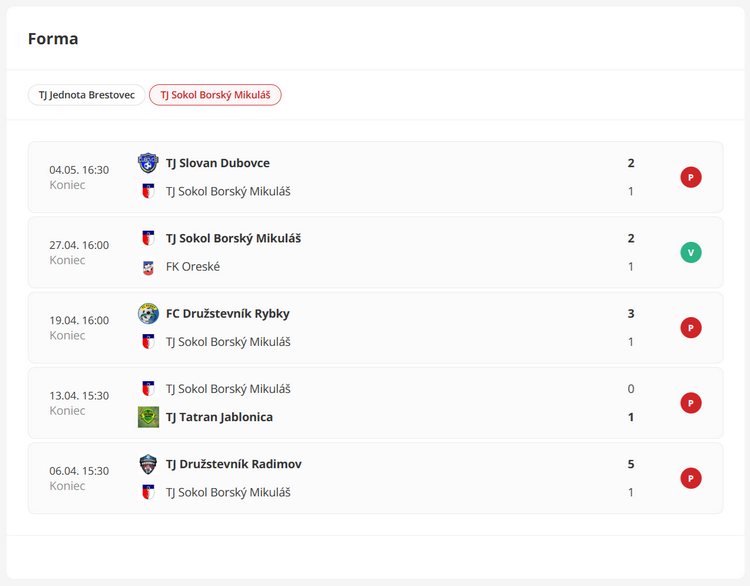Click the FK Oreské team logo
The height and width of the screenshot is (586, 750).
(x=148, y=267)
